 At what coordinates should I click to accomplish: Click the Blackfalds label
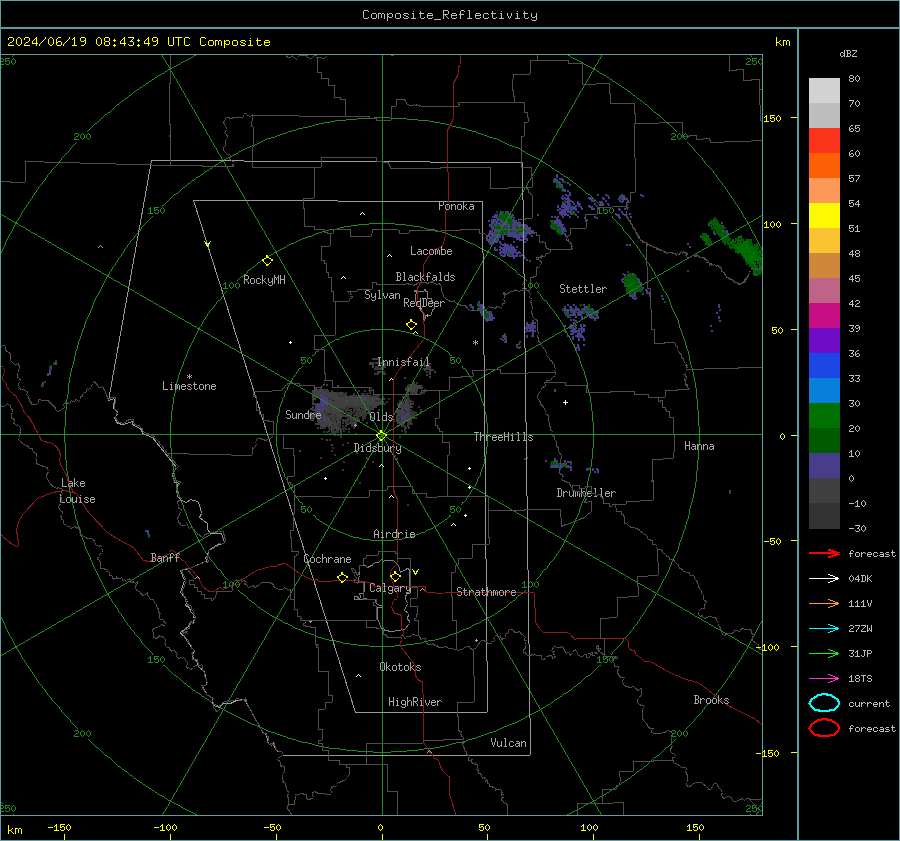(425, 277)
